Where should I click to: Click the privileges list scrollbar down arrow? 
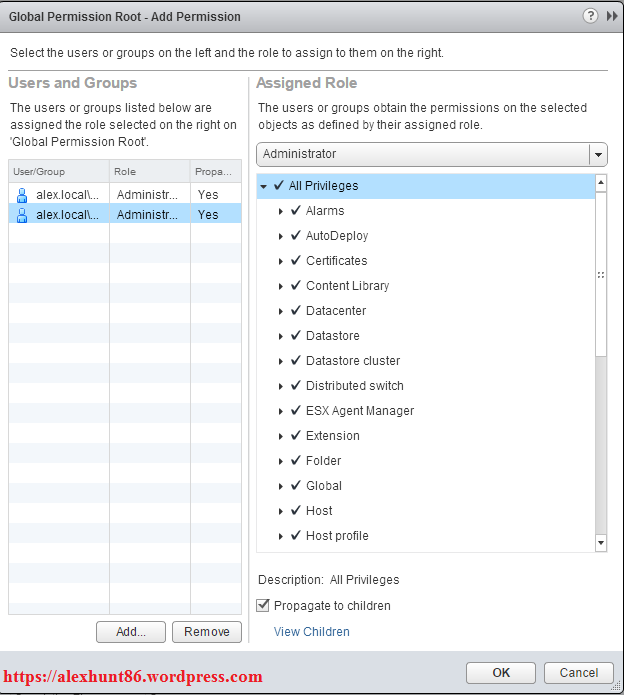point(601,542)
